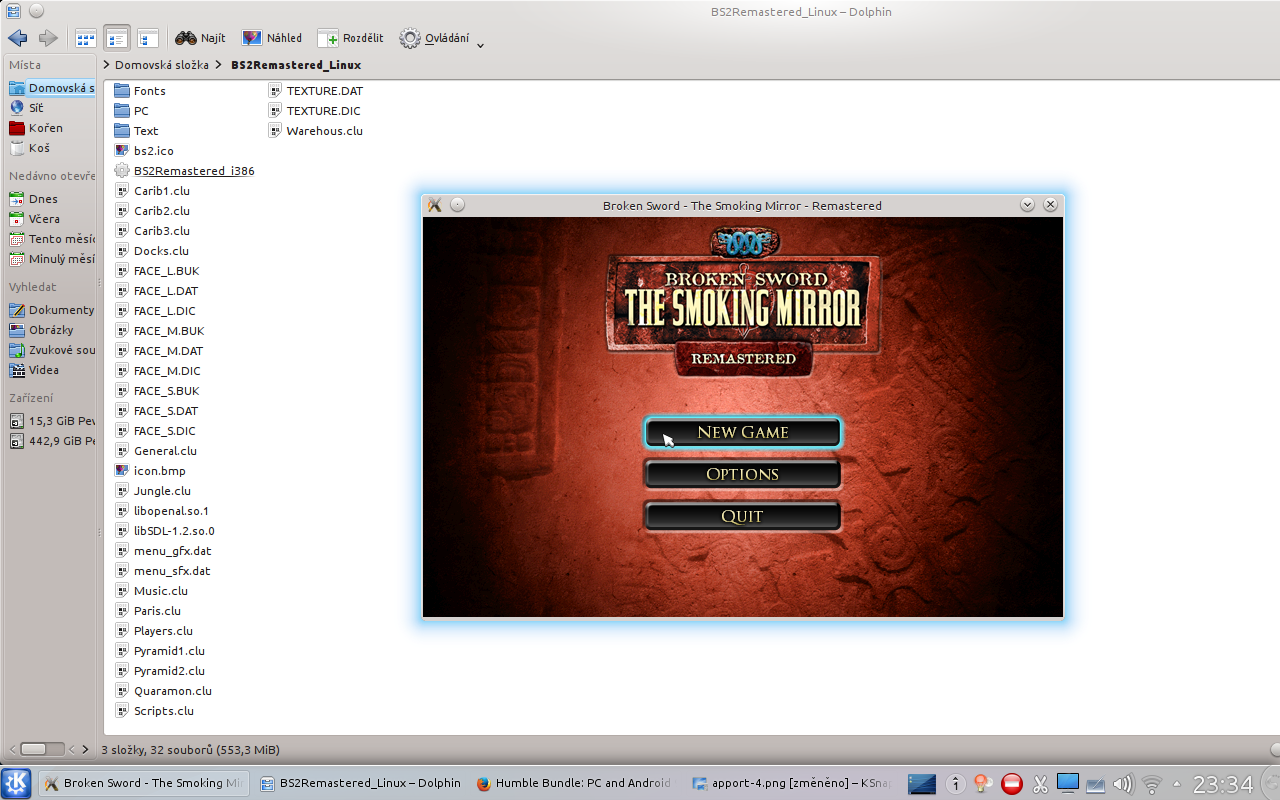Switch Dolphin to details tree view

[x=148, y=38]
